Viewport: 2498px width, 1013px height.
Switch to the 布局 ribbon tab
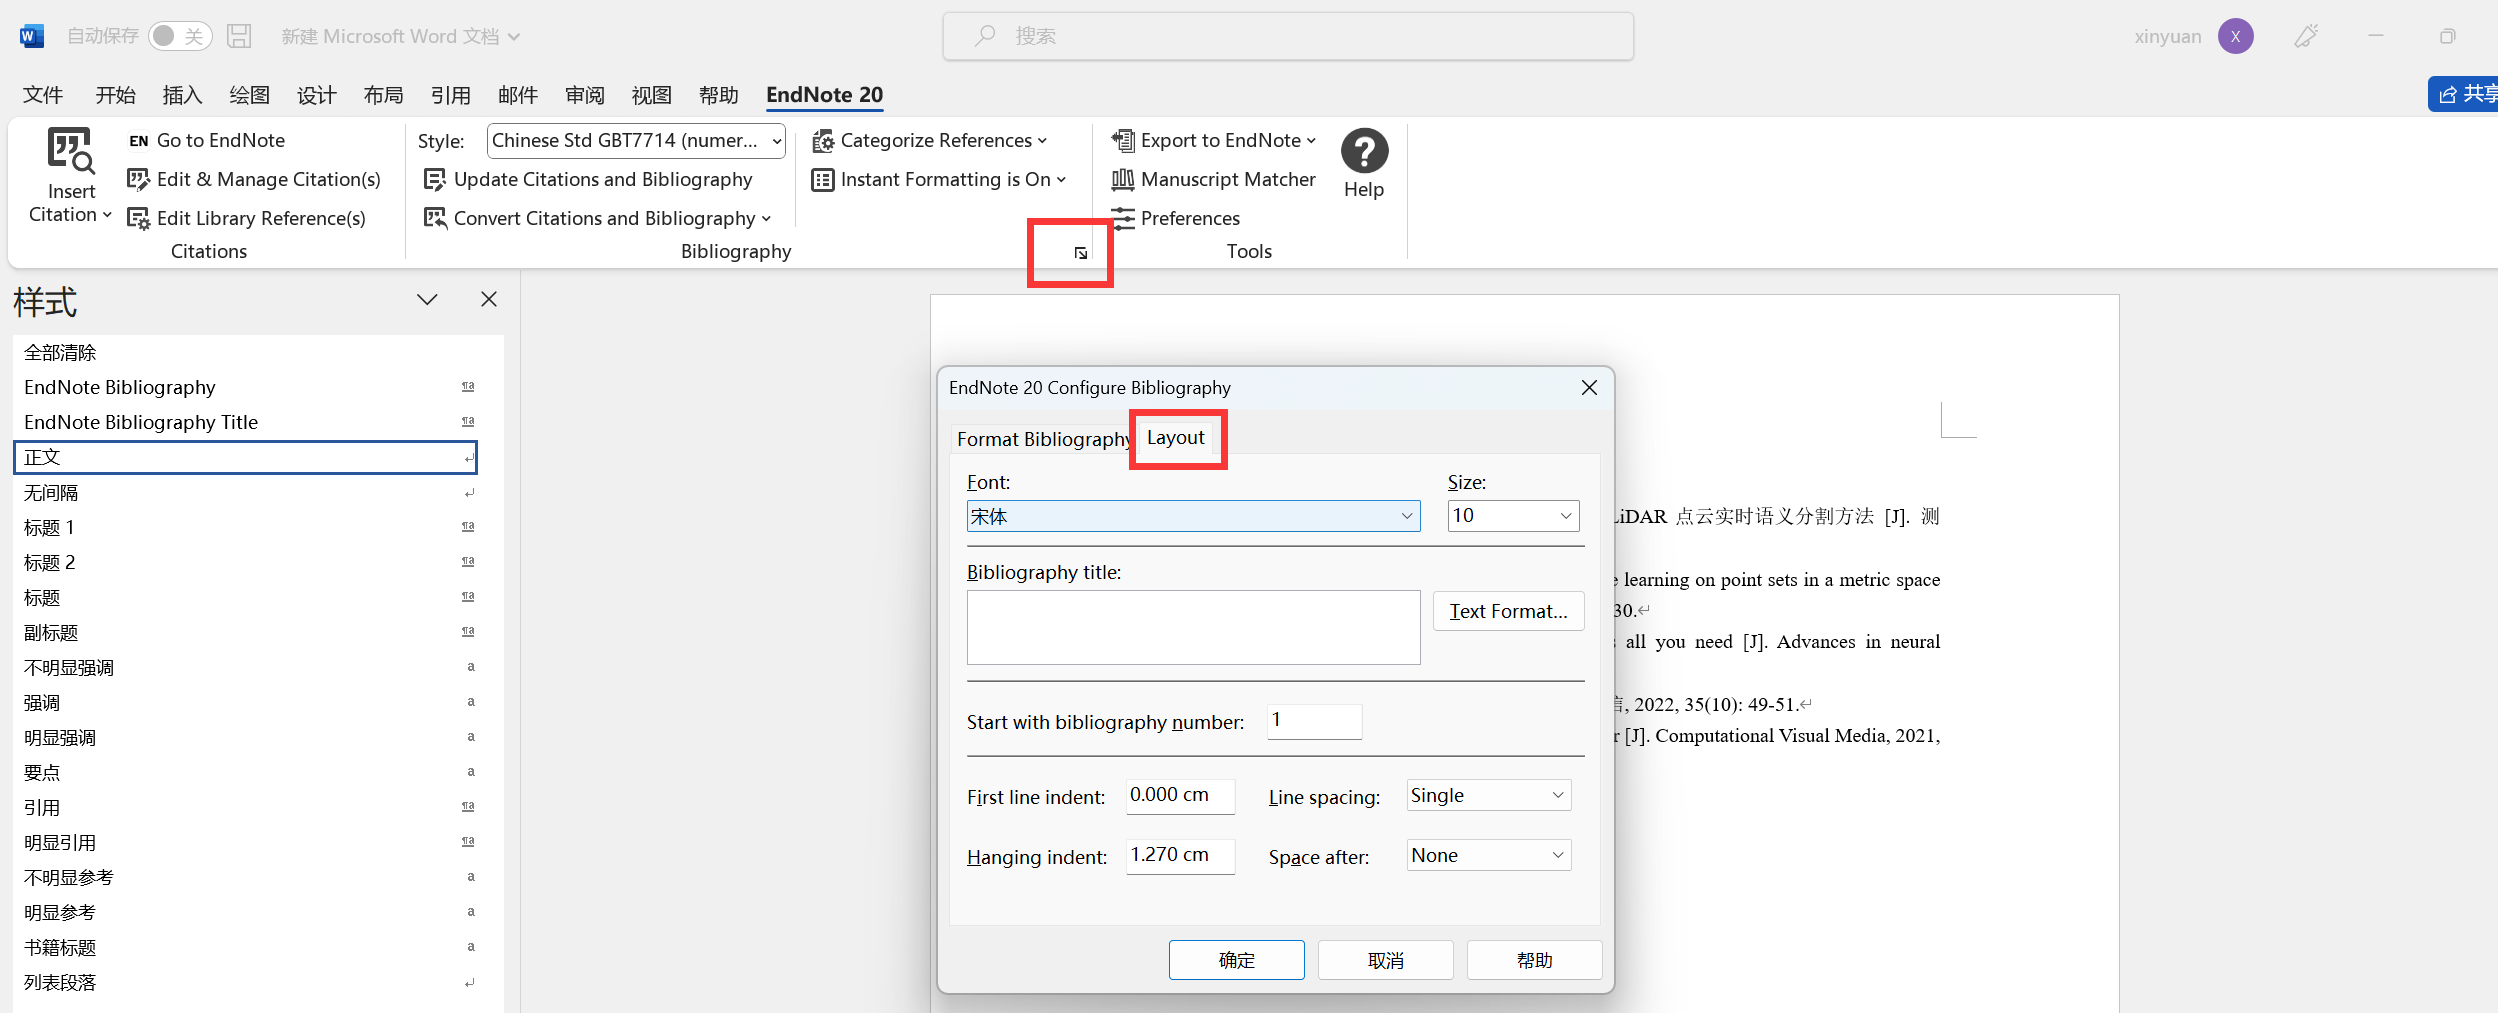(x=383, y=95)
